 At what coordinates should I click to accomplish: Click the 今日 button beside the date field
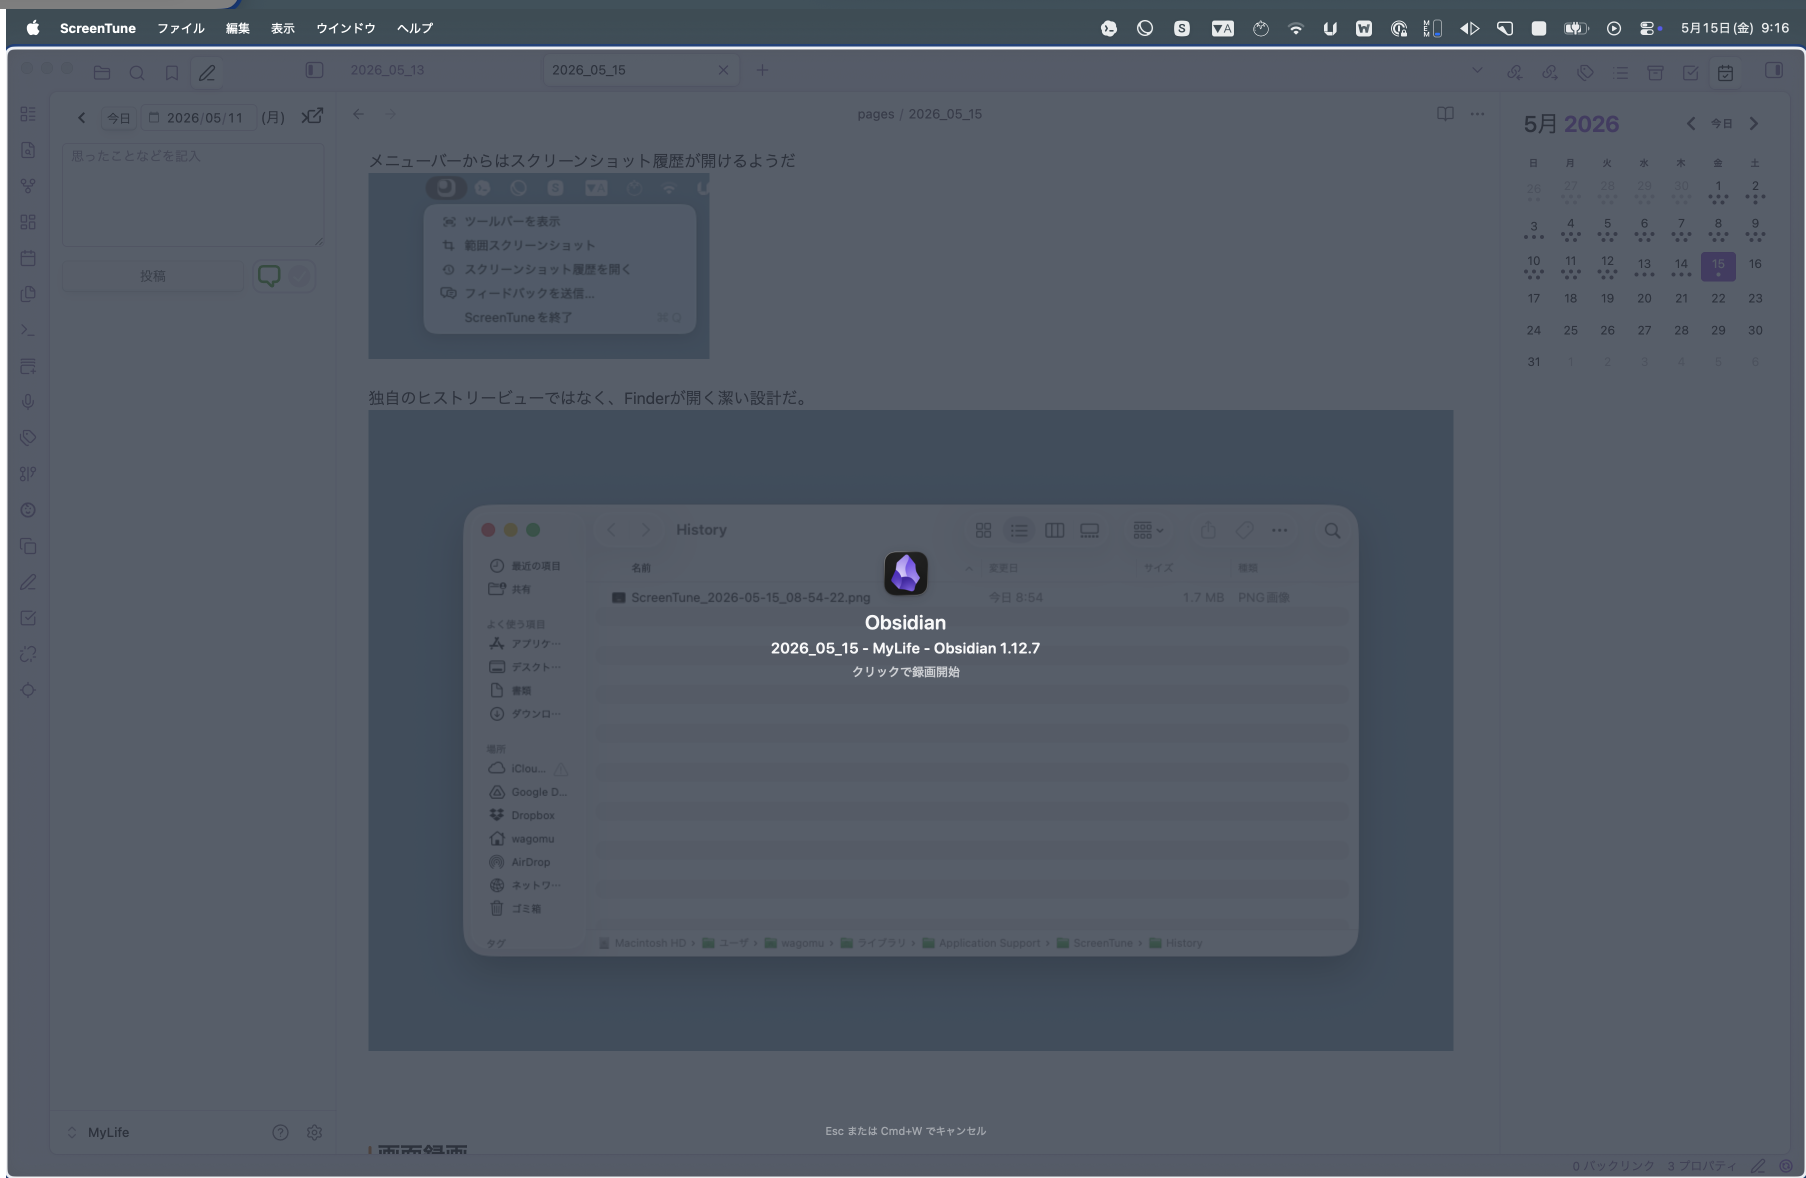119,118
